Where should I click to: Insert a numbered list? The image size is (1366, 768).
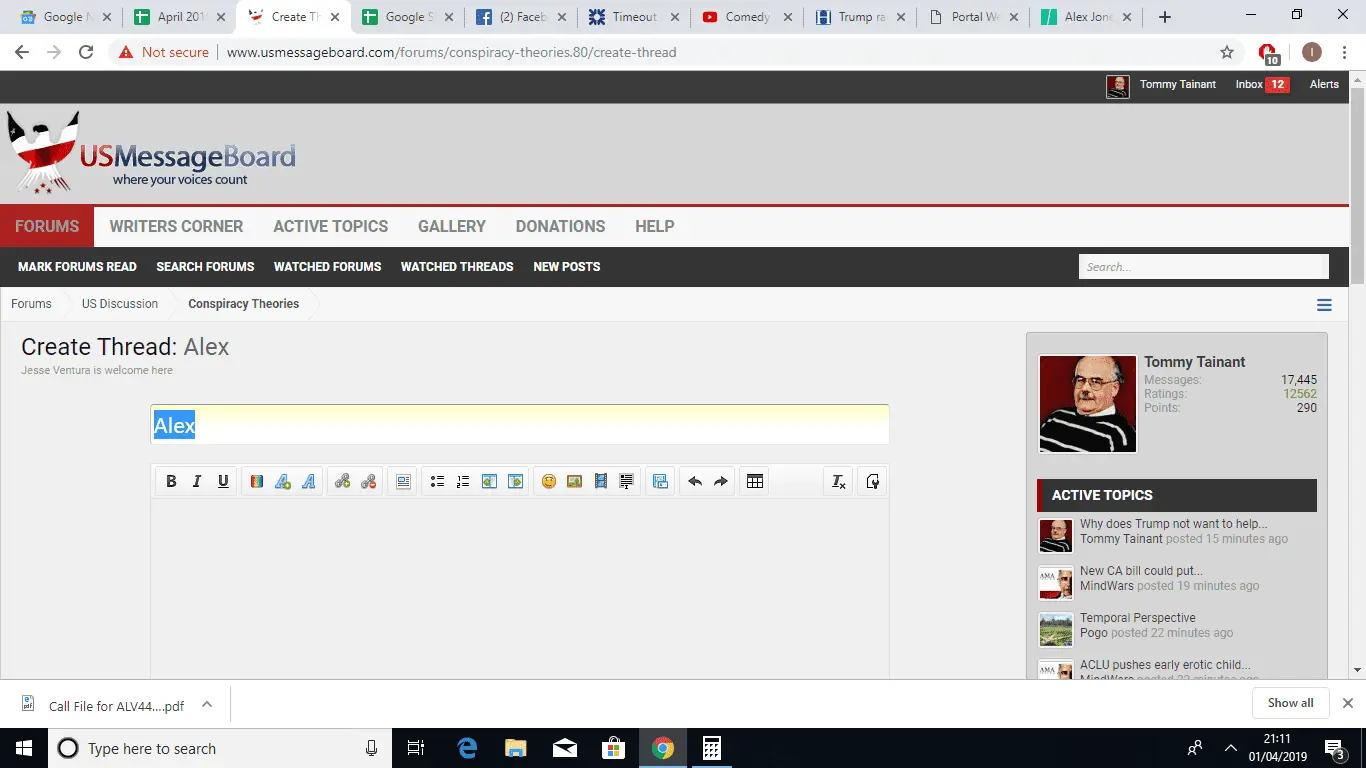pos(463,482)
